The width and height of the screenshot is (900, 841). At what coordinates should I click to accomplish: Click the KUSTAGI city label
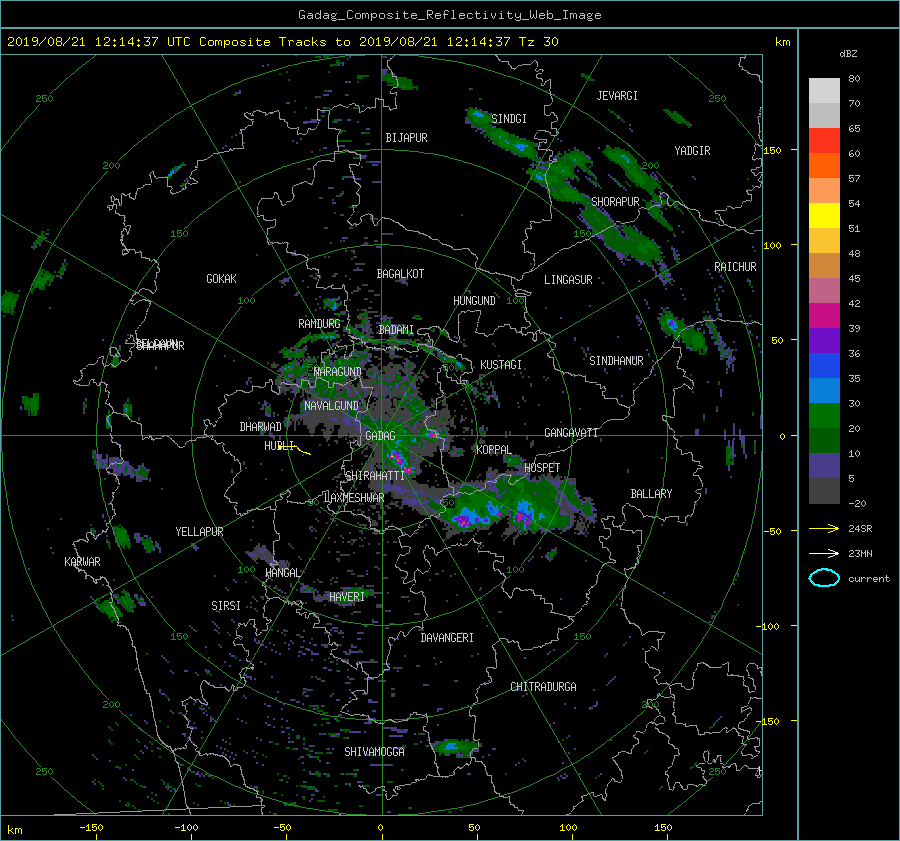point(501,365)
